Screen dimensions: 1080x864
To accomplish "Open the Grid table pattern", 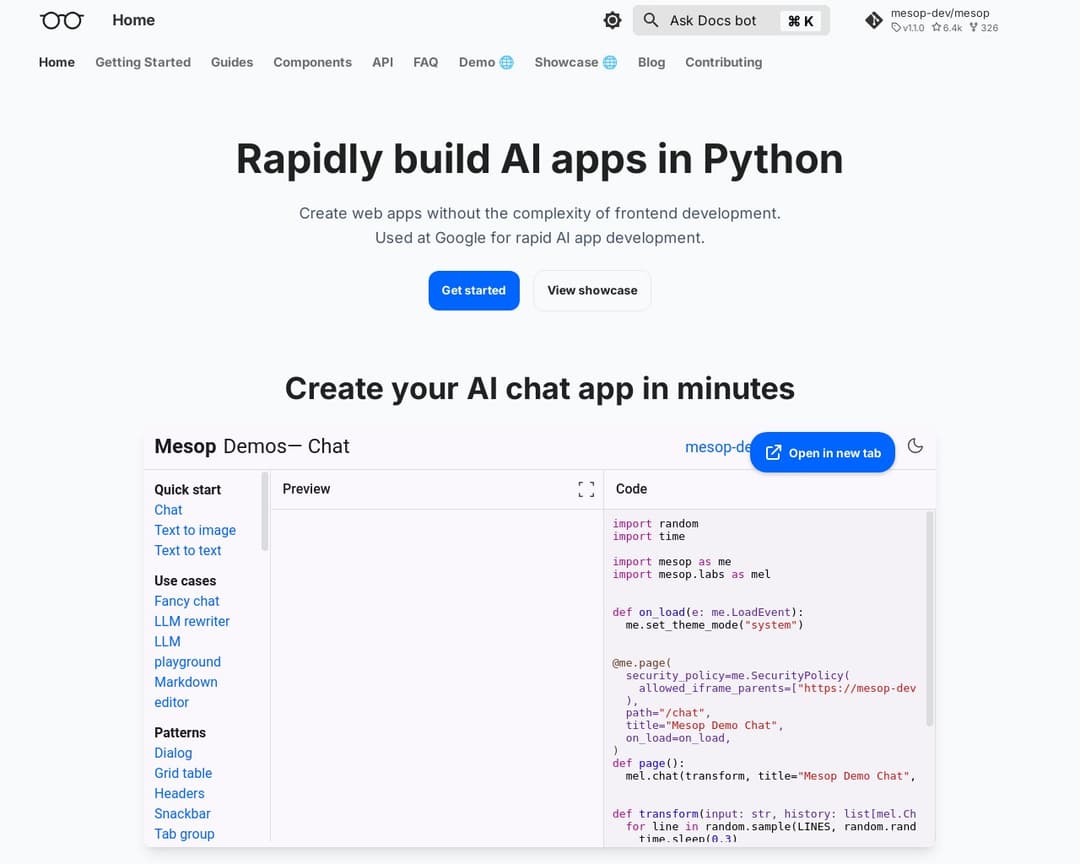I will click(183, 773).
